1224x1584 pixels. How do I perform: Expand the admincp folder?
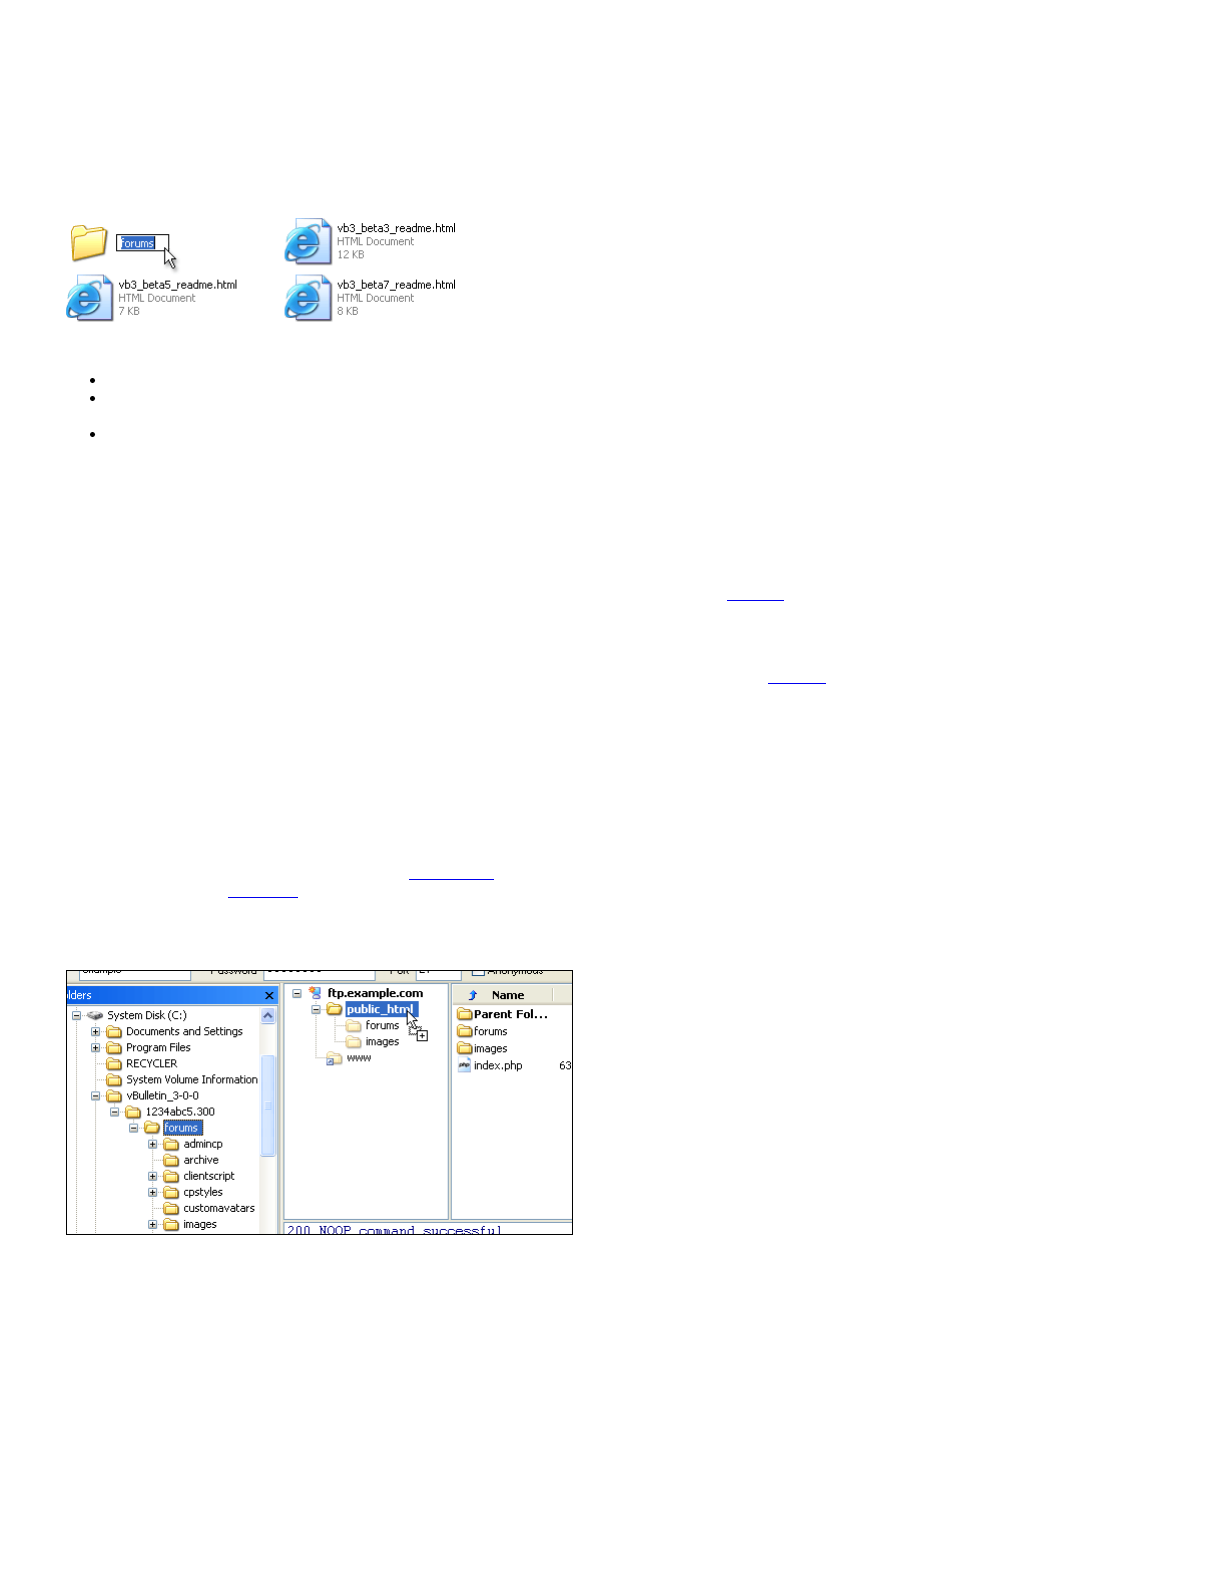[153, 1144]
